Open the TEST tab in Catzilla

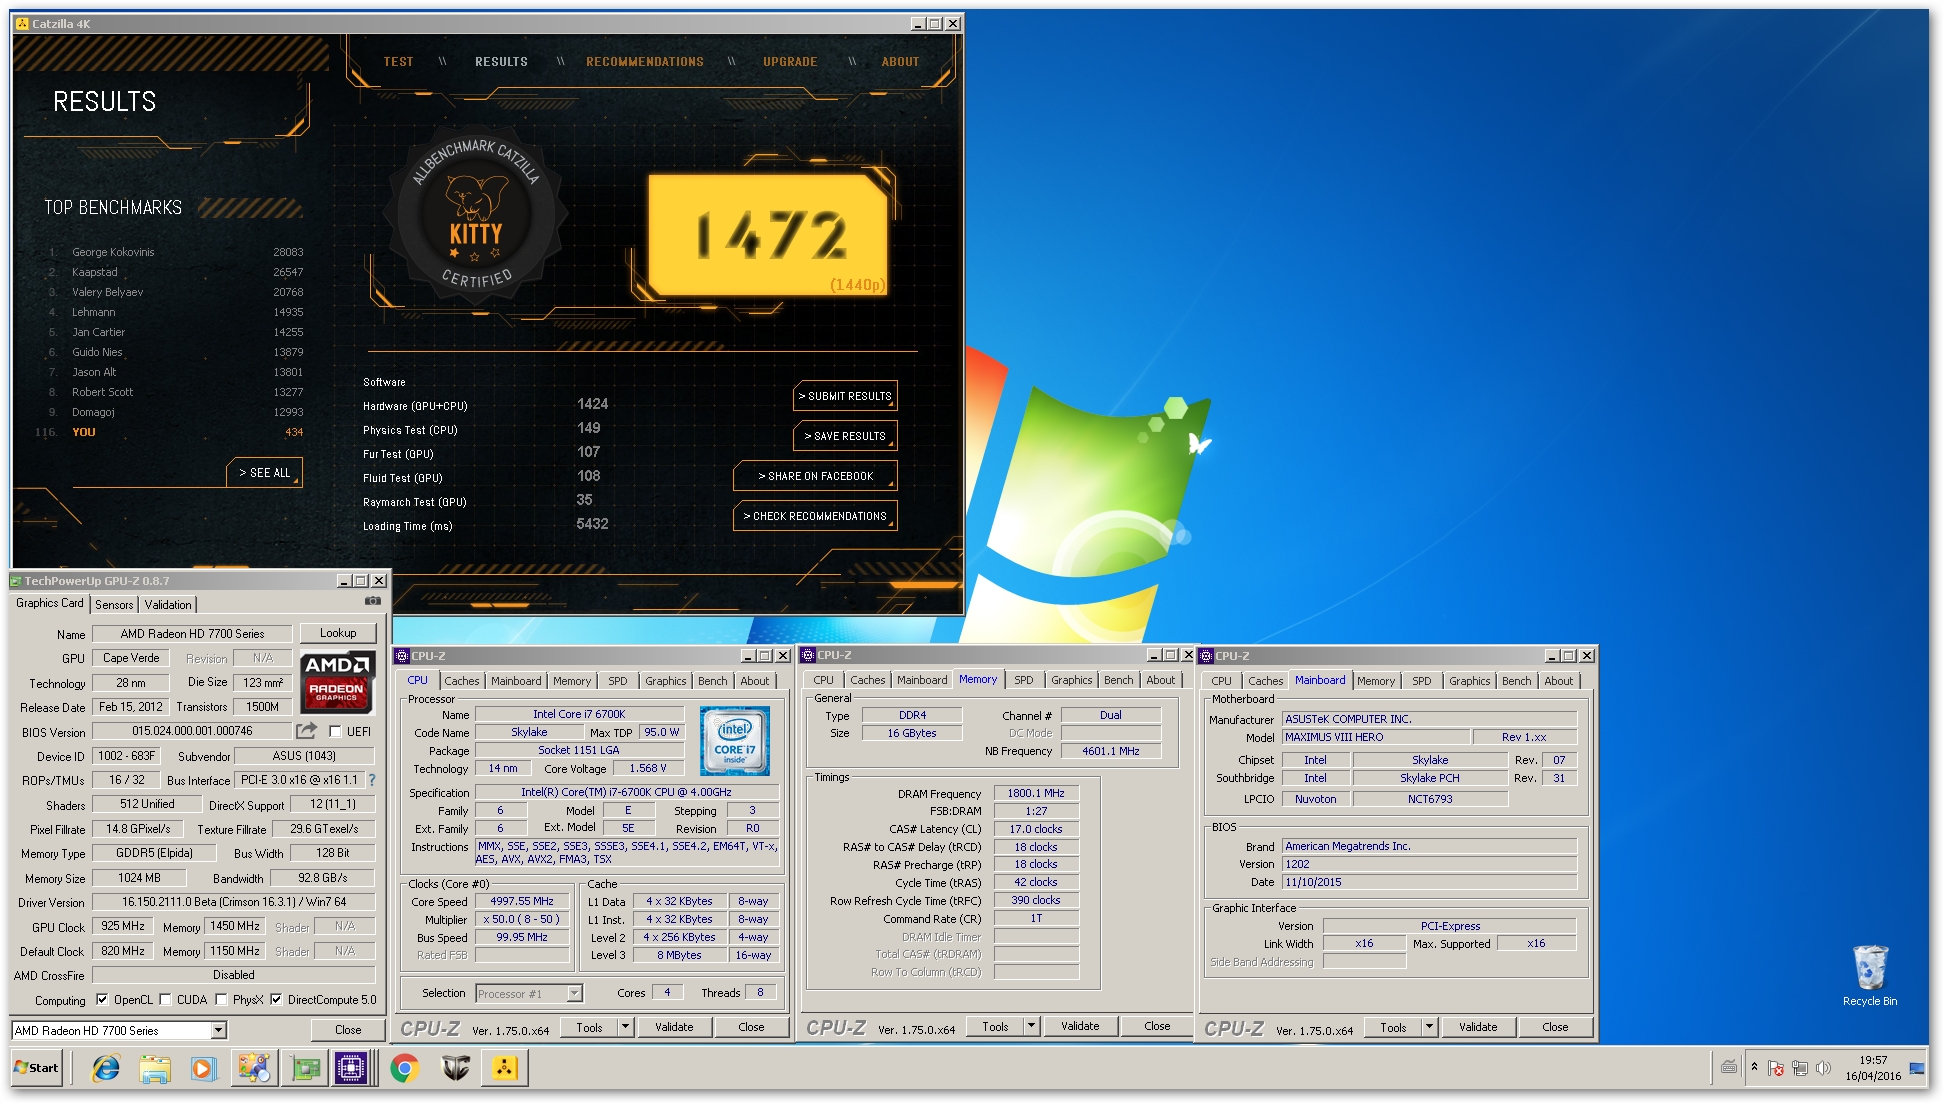tap(398, 62)
